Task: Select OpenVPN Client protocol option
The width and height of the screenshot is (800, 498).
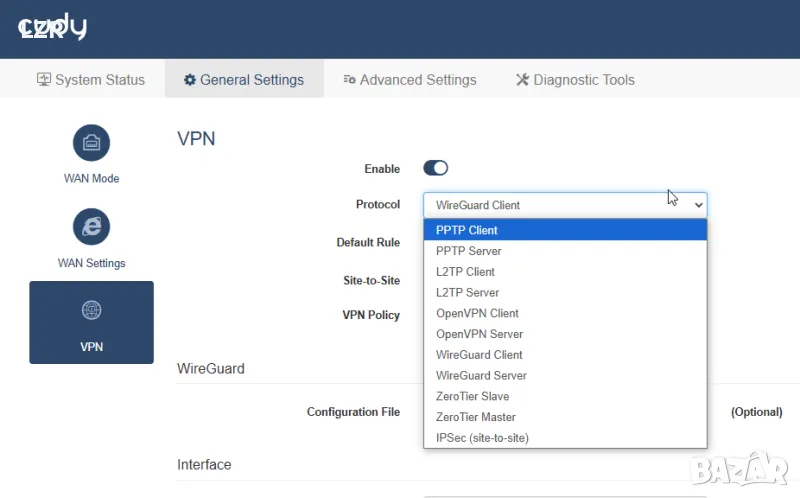Action: (477, 313)
